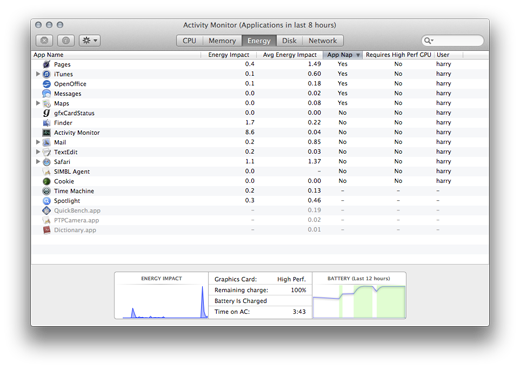
Task: Select the Time Machine row name
Action: coord(74,191)
